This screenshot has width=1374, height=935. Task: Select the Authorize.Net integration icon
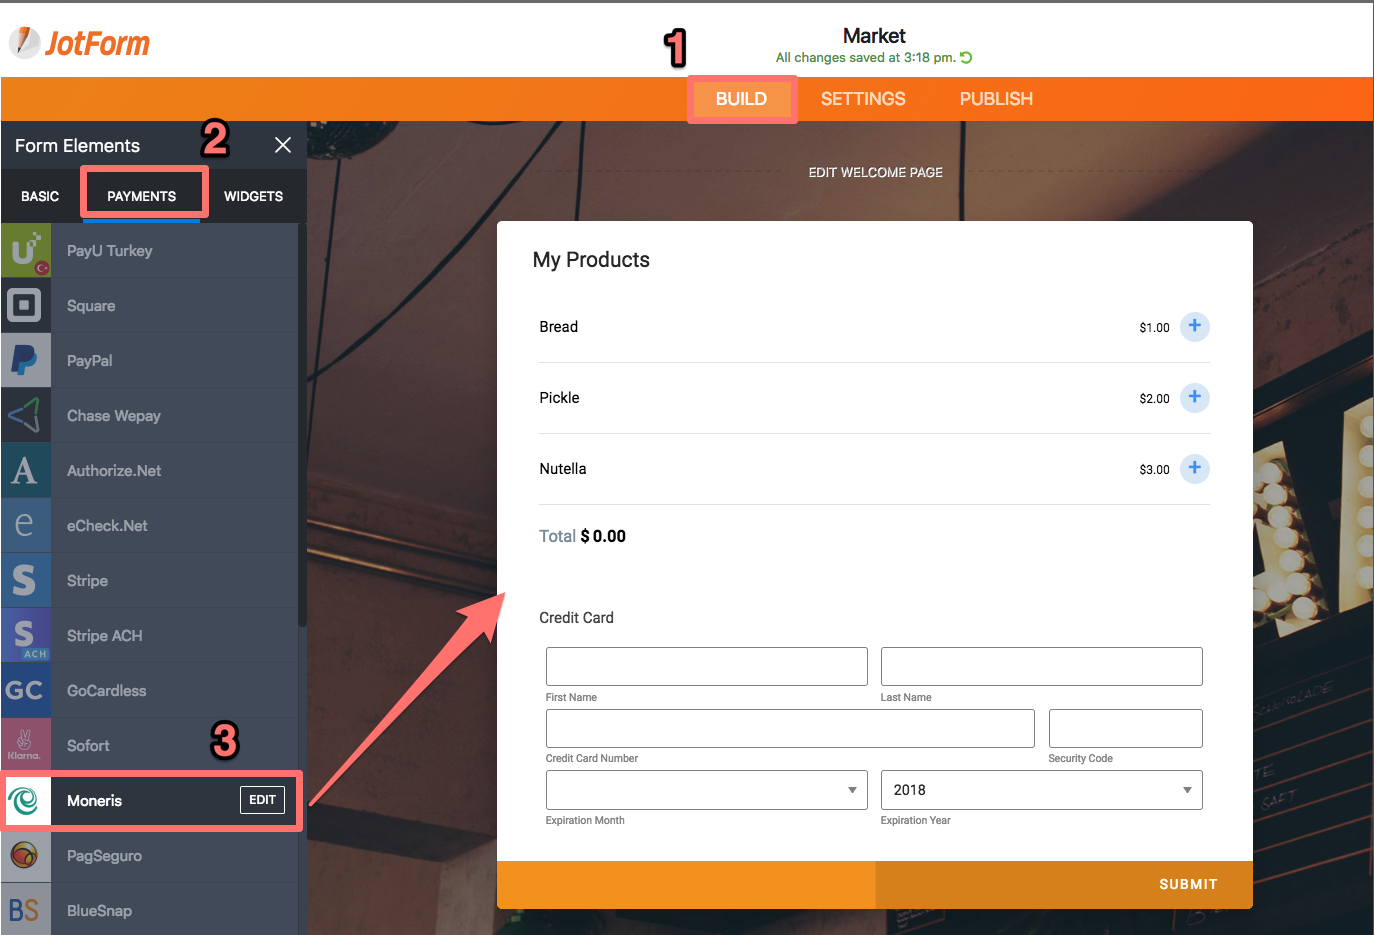(25, 470)
